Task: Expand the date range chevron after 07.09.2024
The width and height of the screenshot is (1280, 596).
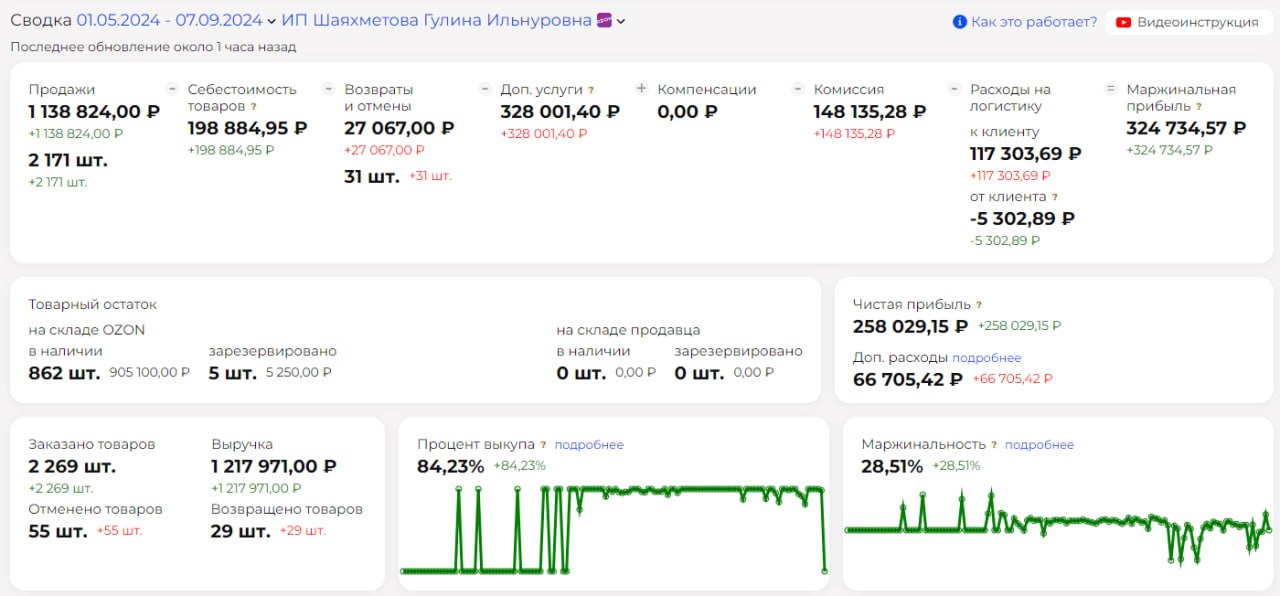Action: point(272,22)
